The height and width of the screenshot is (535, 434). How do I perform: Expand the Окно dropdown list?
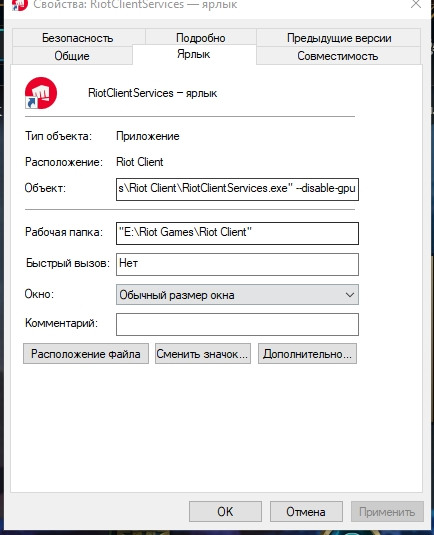237,294
